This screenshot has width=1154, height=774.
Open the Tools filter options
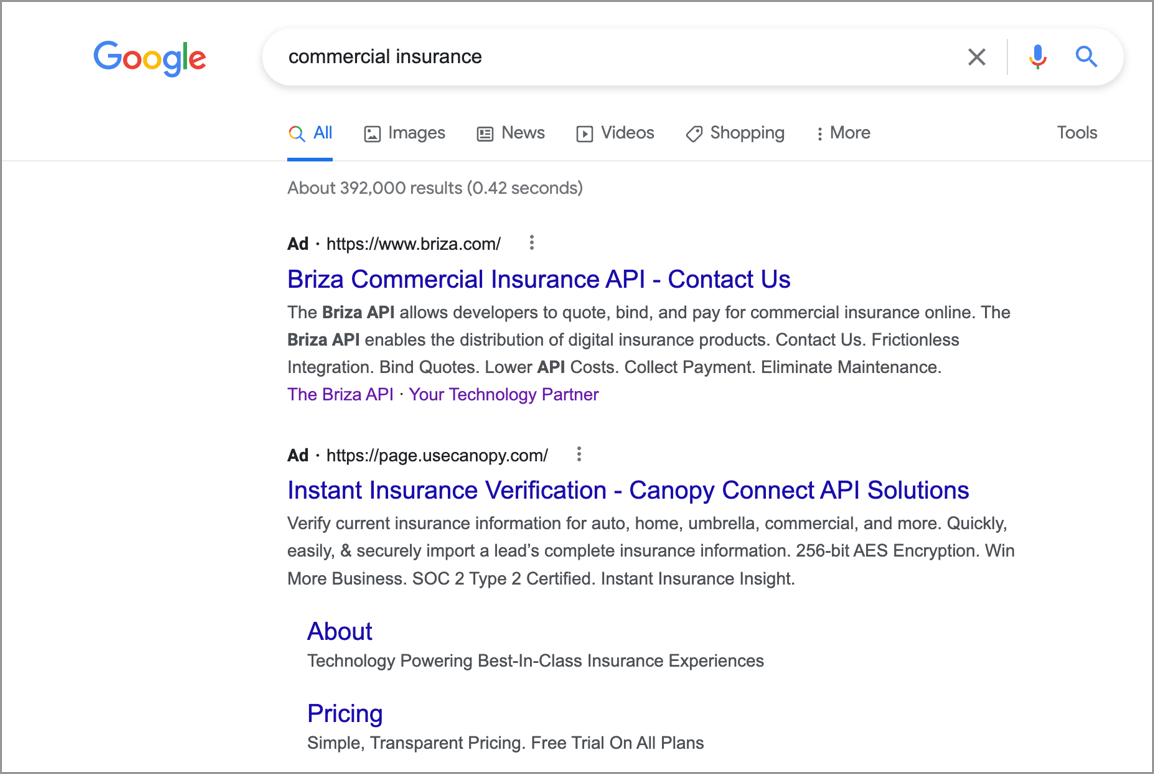point(1077,132)
